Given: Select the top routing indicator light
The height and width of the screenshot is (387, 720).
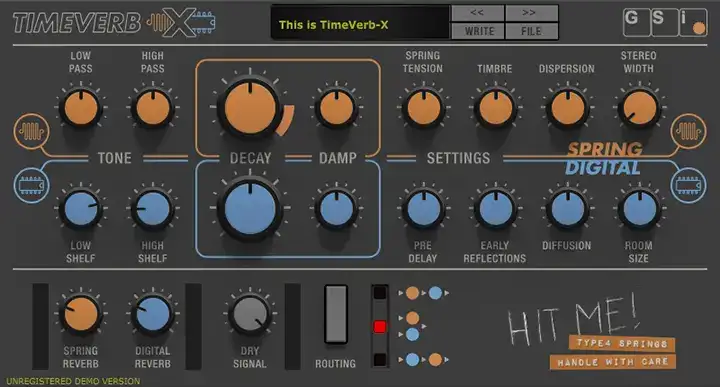Looking at the screenshot, I should (x=380, y=293).
